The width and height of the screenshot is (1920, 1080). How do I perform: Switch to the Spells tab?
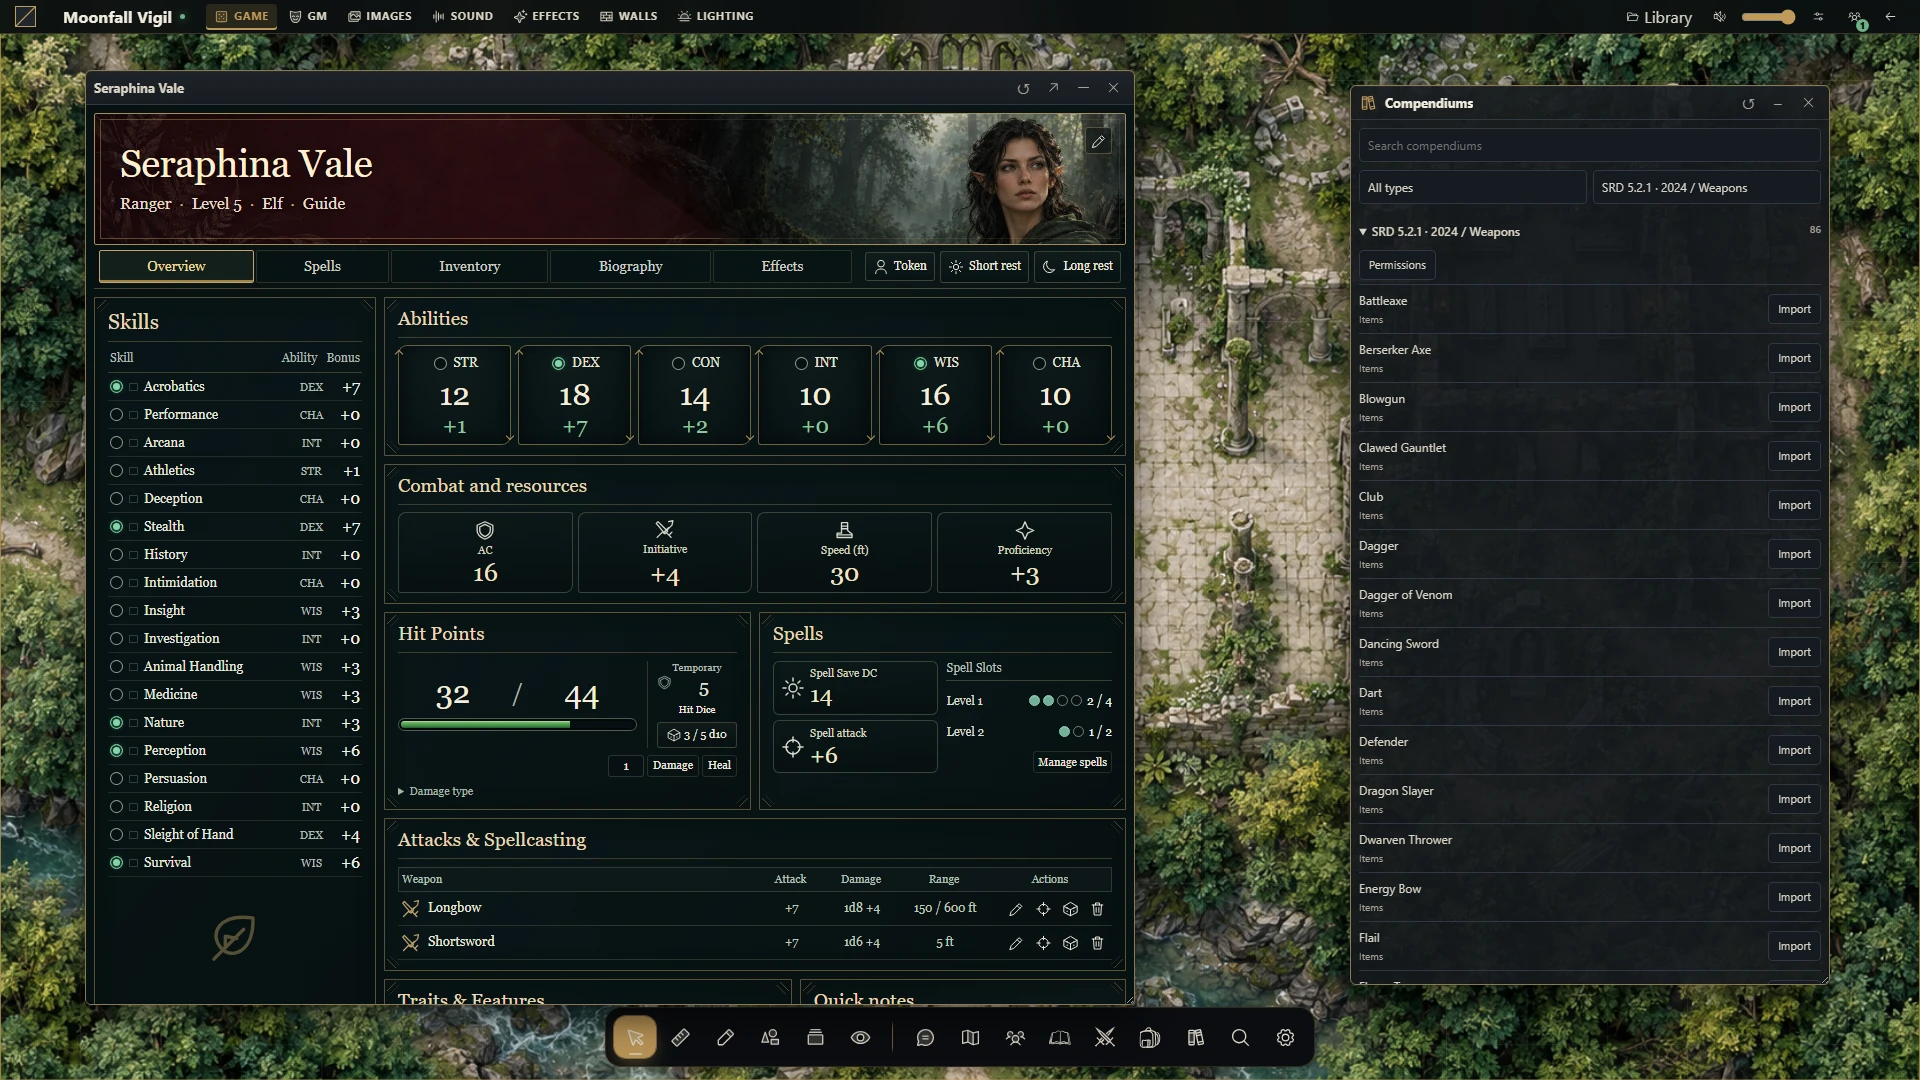pyautogui.click(x=322, y=267)
